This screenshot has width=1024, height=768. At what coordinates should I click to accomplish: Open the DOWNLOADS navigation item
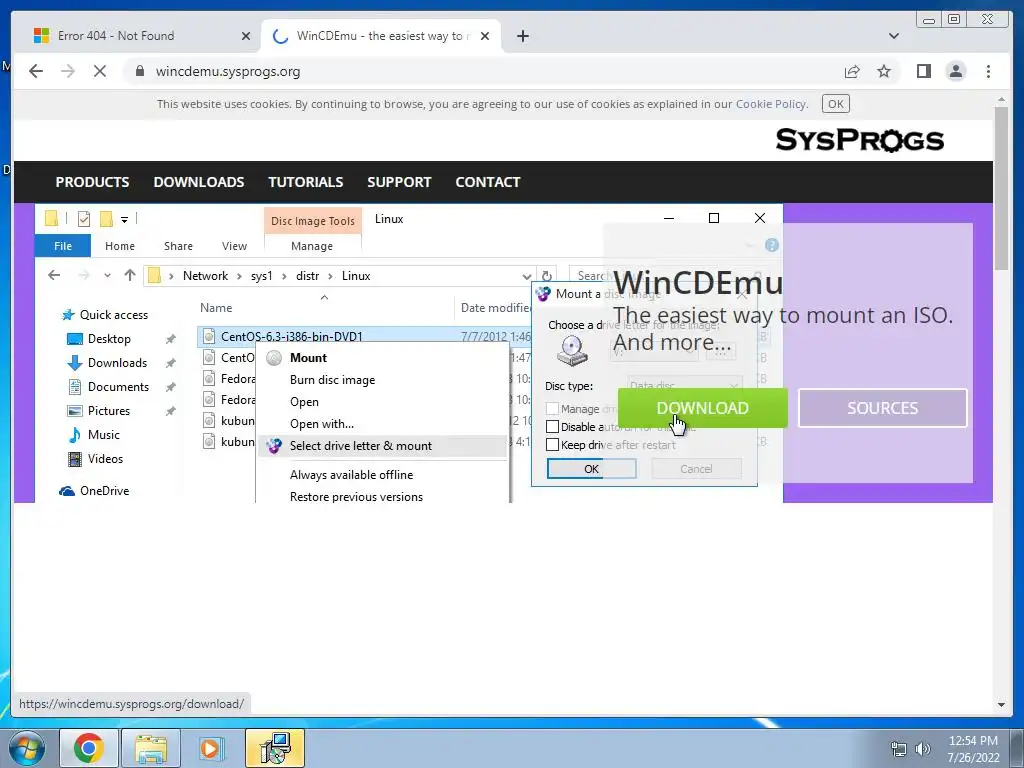(x=199, y=182)
